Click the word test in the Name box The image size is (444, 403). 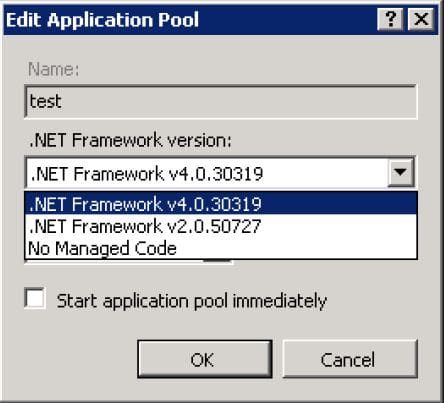[x=45, y=101]
